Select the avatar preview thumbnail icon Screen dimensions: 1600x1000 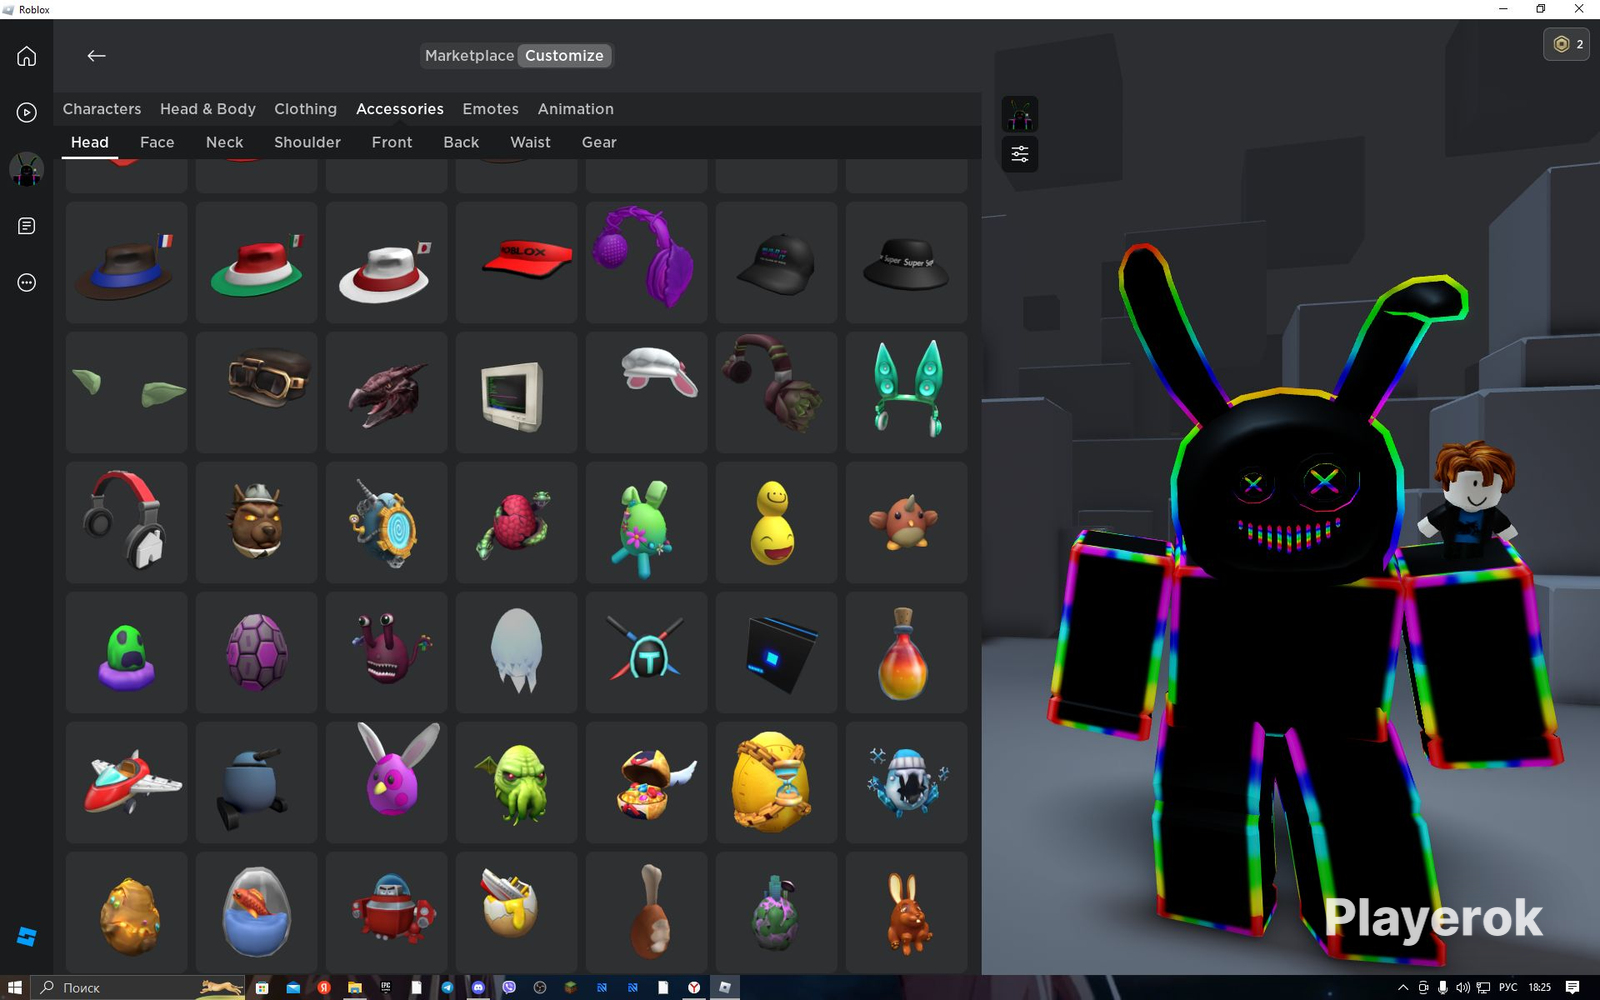pyautogui.click(x=1020, y=114)
